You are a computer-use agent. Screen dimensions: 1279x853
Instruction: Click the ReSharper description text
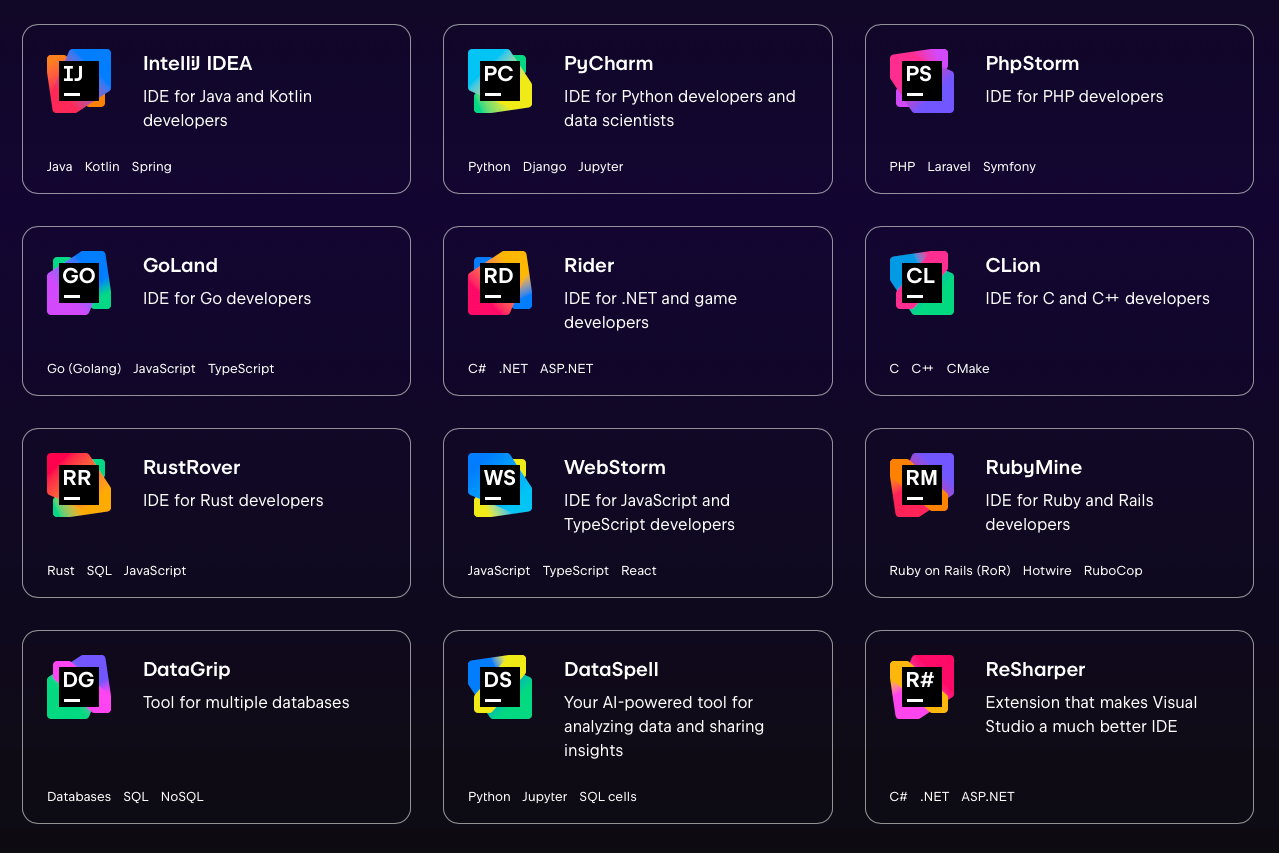tap(1090, 714)
